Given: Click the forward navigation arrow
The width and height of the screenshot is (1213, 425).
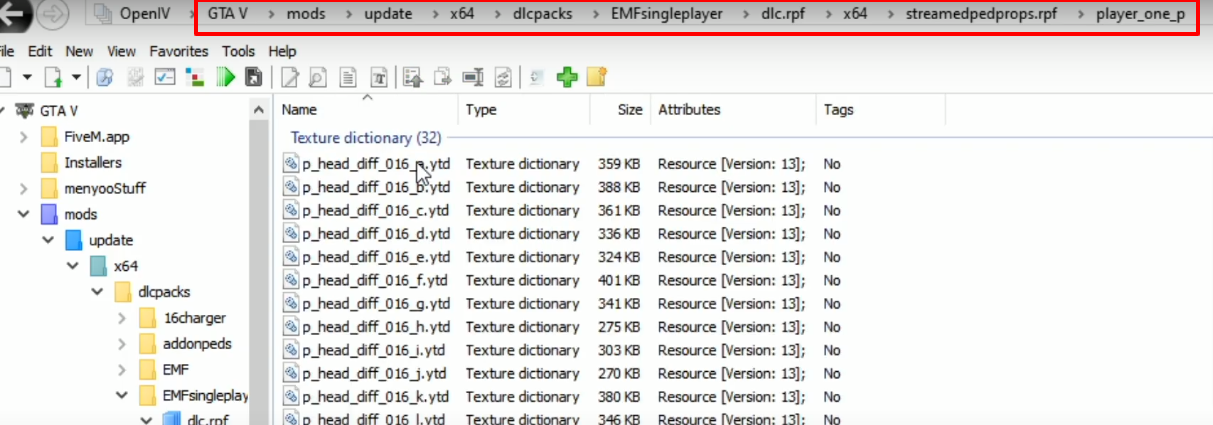Looking at the screenshot, I should tap(54, 16).
